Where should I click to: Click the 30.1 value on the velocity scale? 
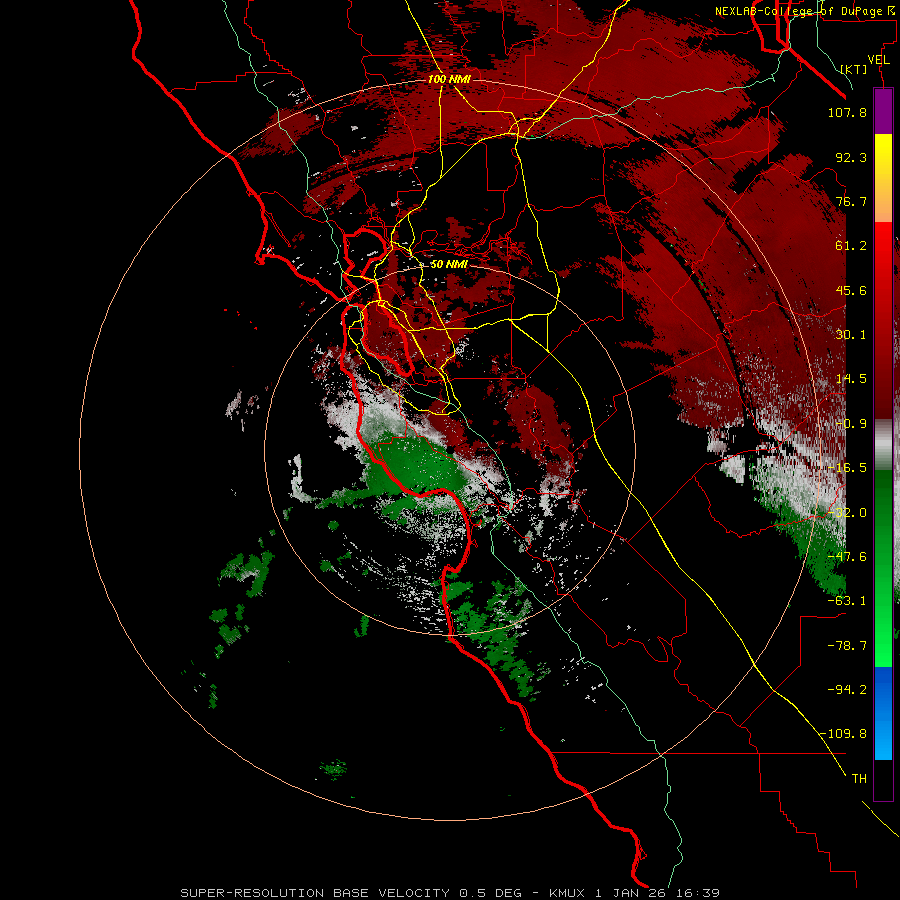(851, 335)
